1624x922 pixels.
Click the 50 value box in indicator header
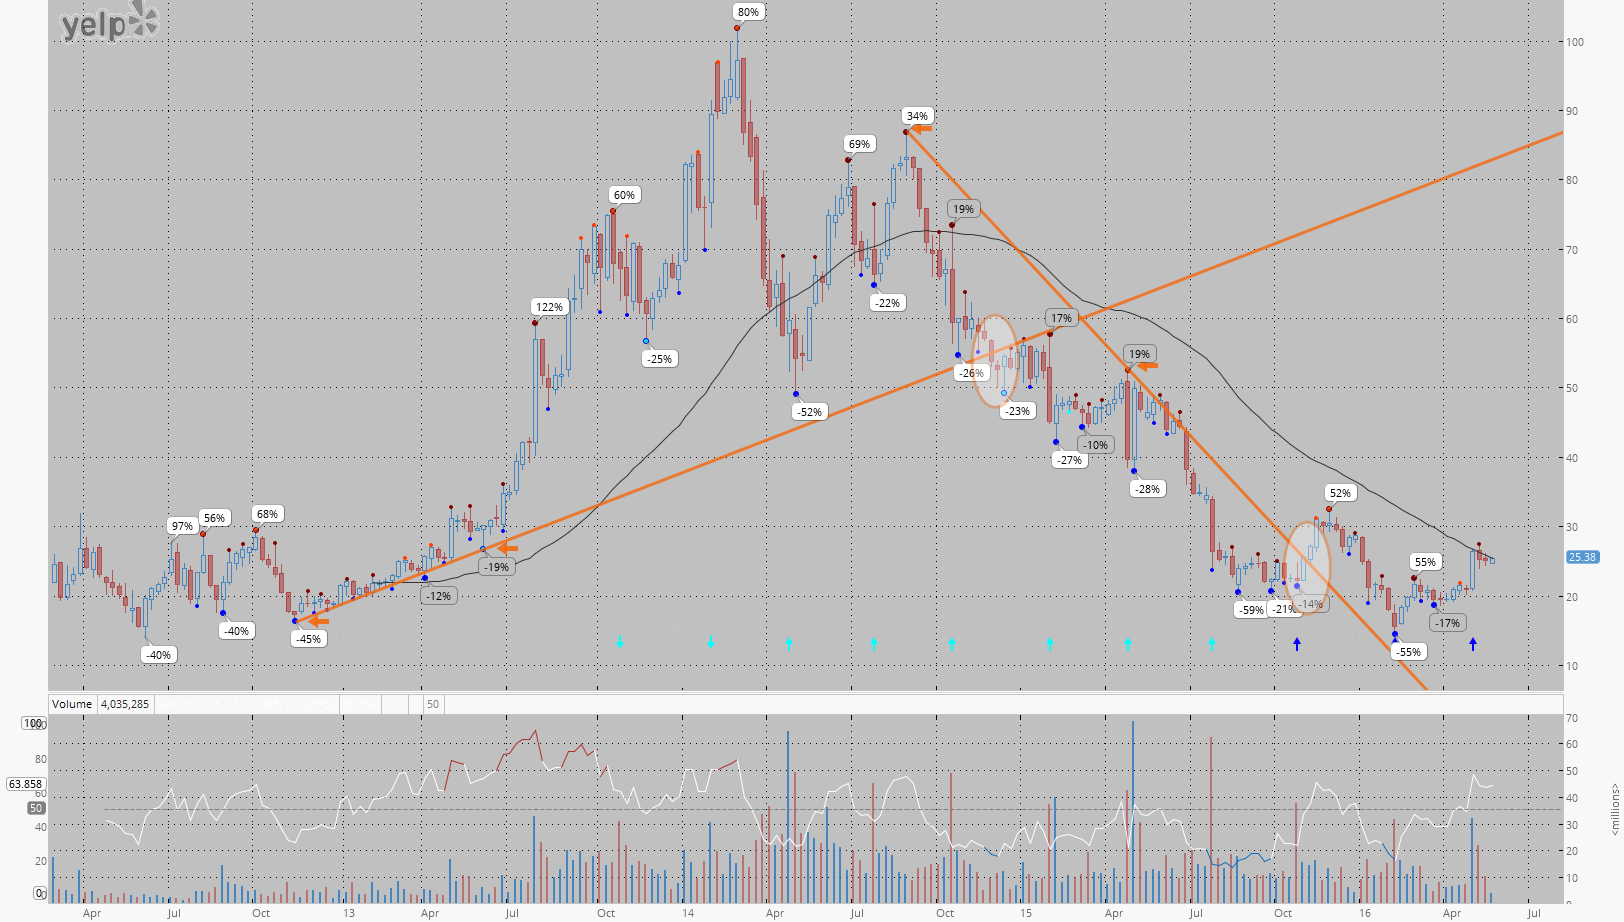coord(433,704)
